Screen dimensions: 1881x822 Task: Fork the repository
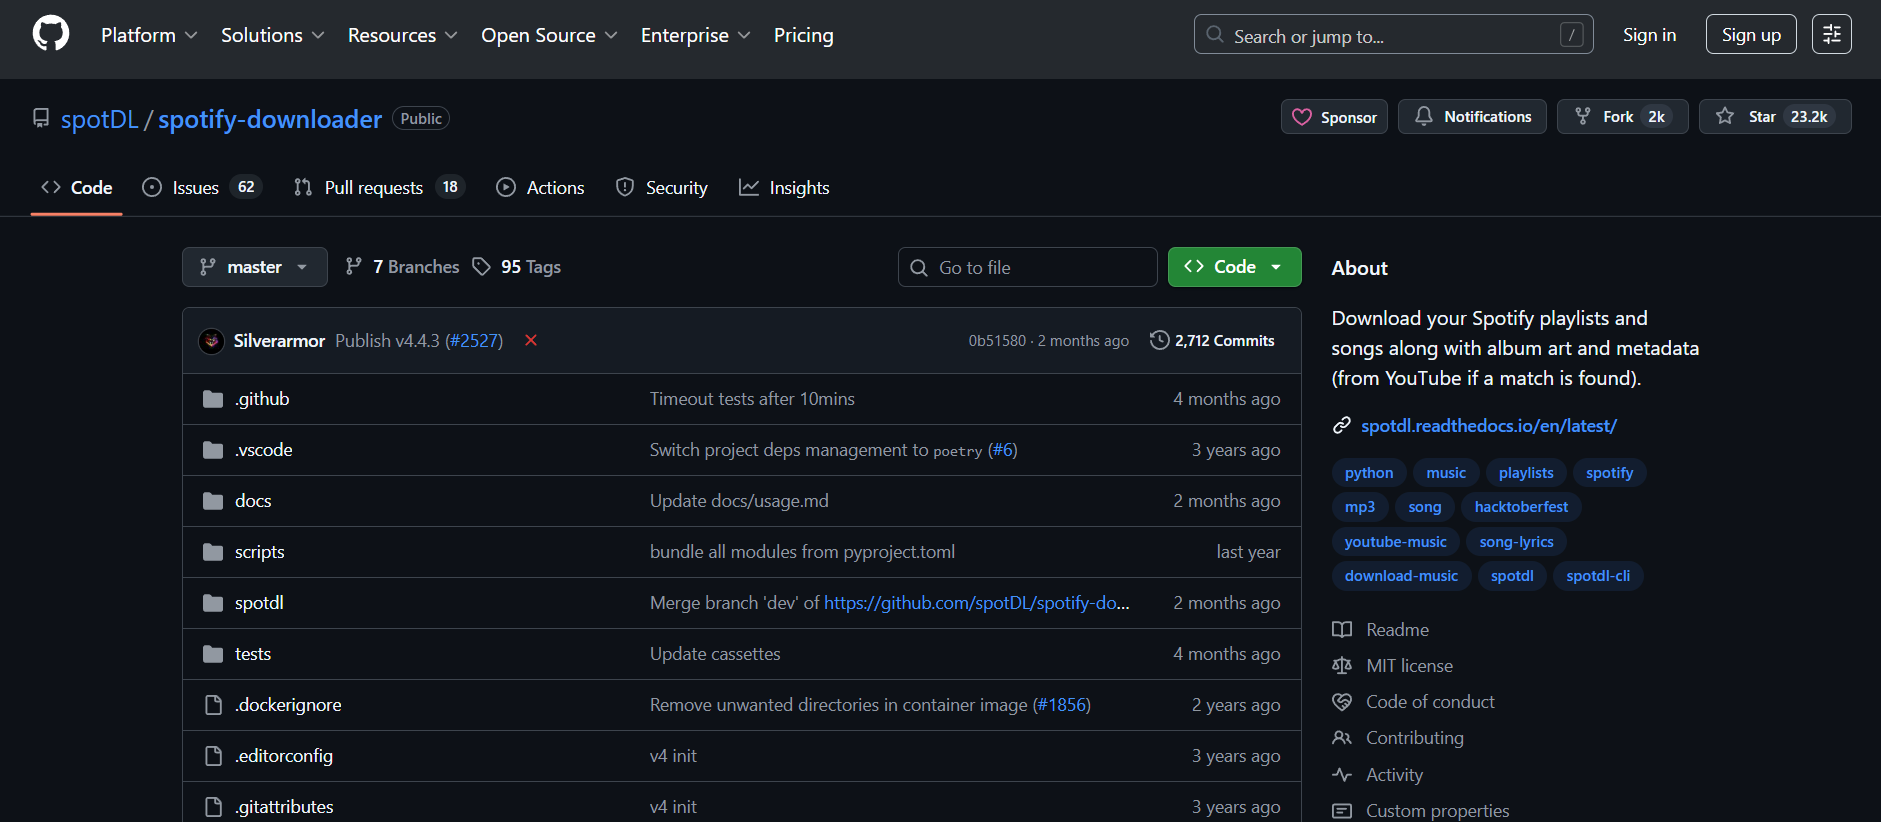tap(1621, 117)
